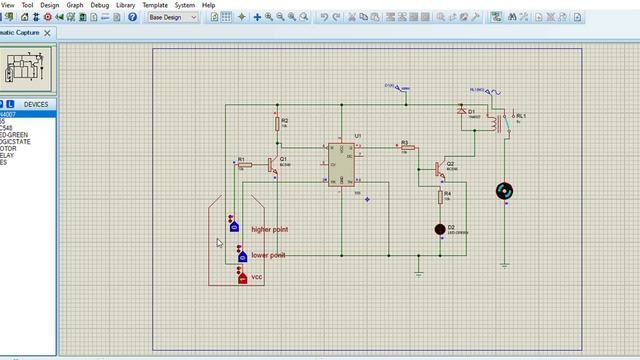Open the Bill of Materials icon

94,17
